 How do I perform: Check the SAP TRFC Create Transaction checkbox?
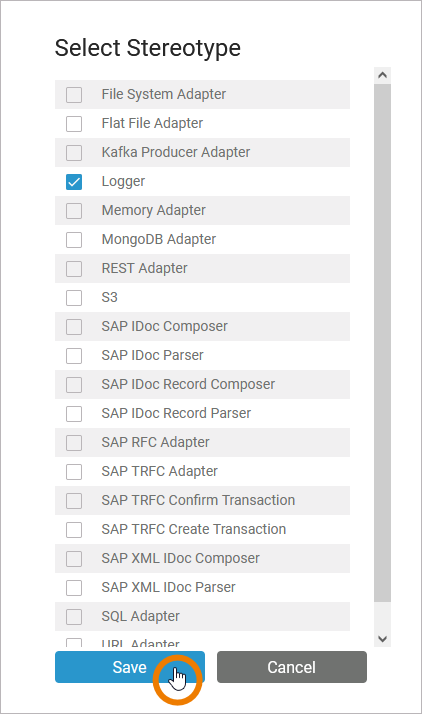click(74, 530)
